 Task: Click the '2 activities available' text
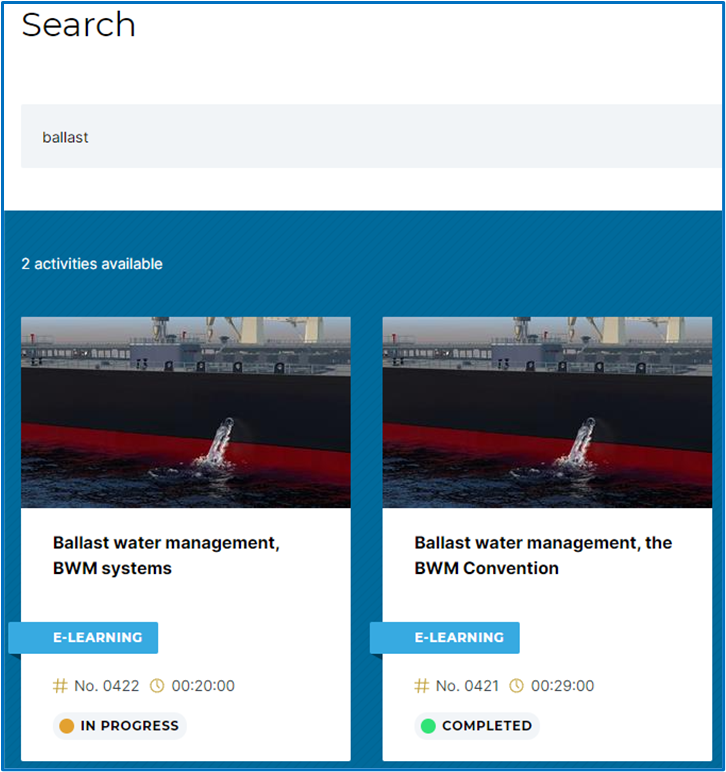pyautogui.click(x=92, y=264)
